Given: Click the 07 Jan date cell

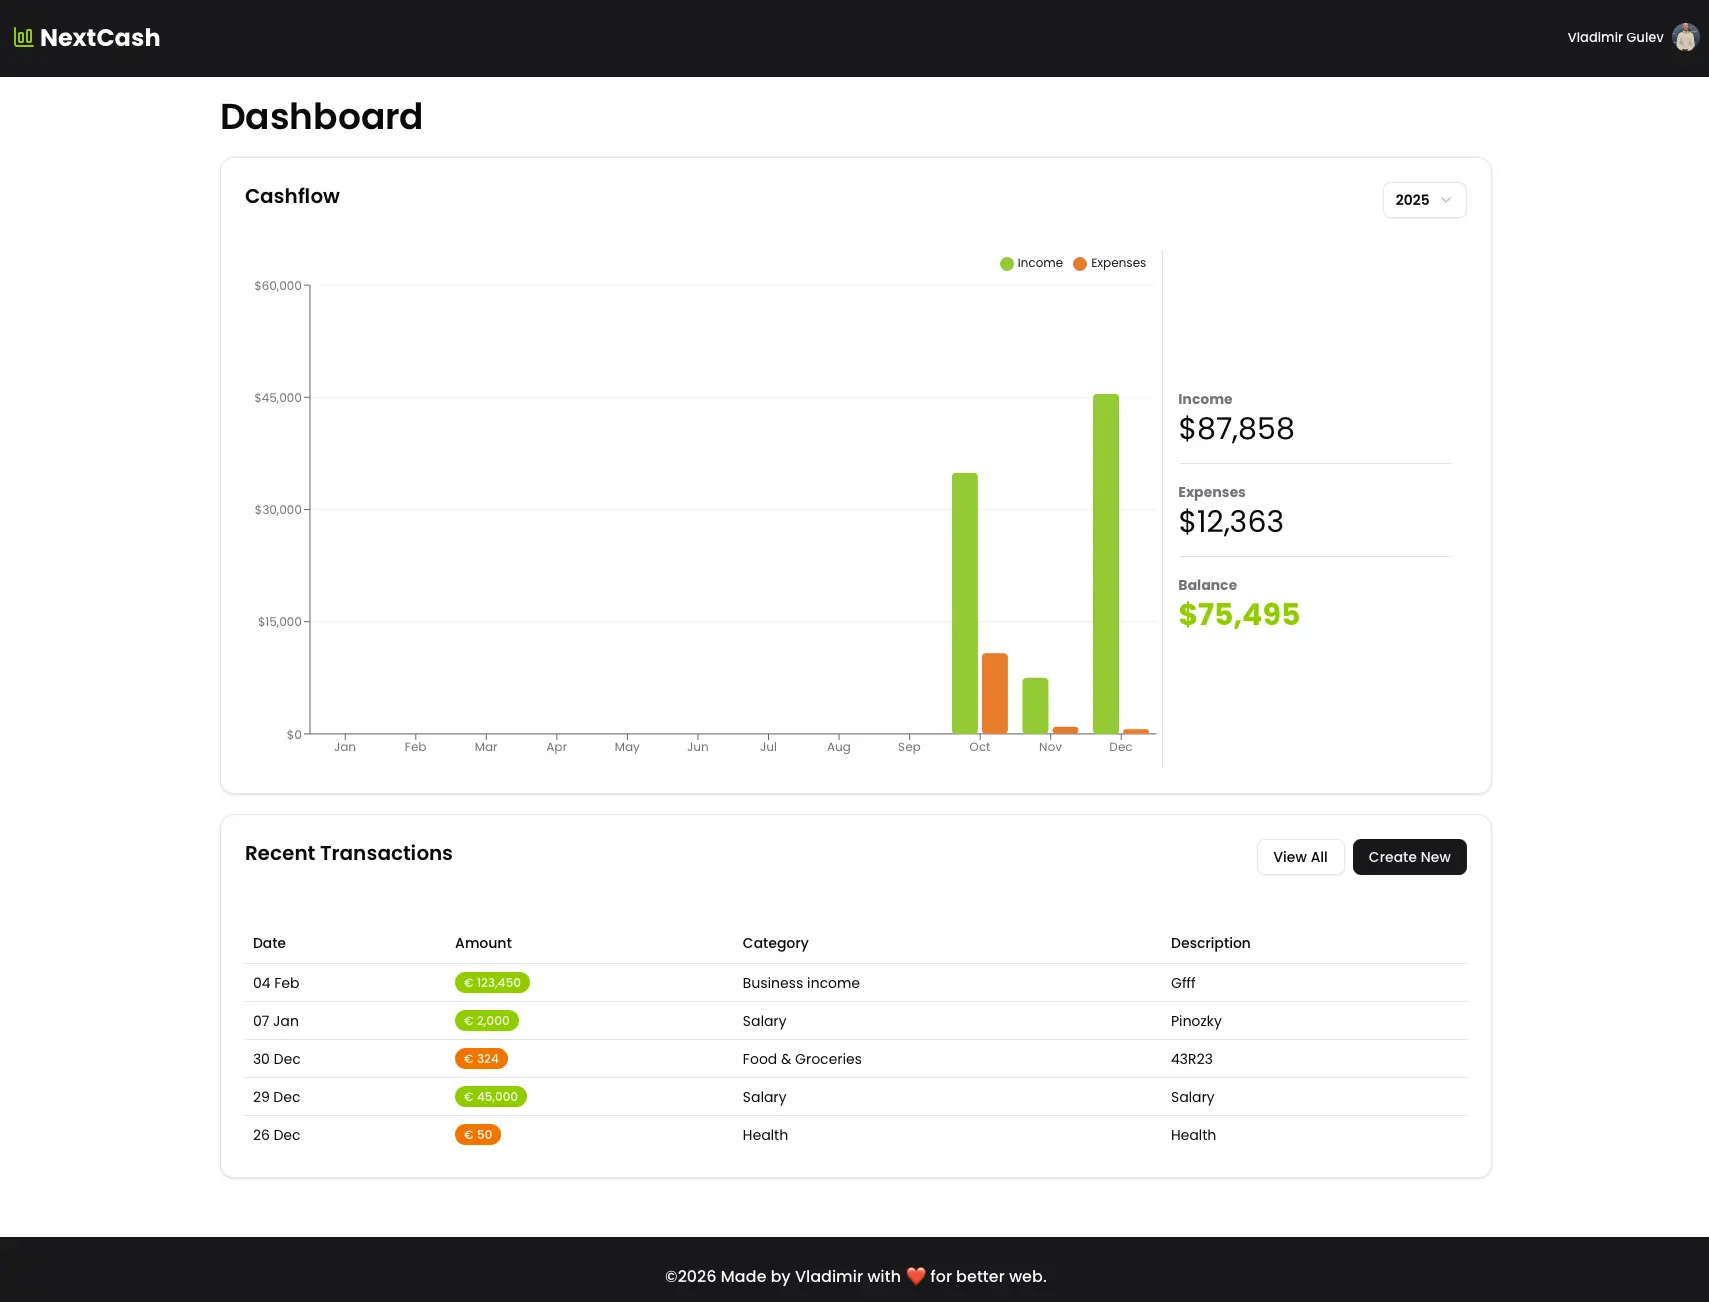Looking at the screenshot, I should tap(276, 1021).
